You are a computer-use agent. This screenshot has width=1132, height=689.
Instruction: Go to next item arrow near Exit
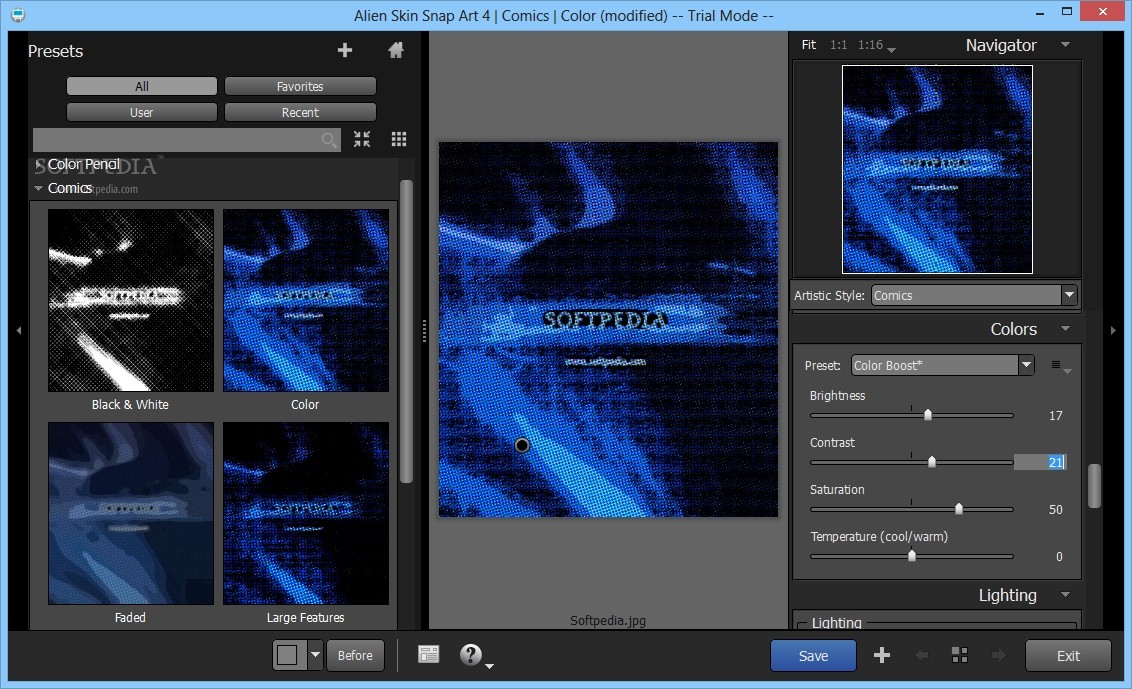click(x=998, y=655)
